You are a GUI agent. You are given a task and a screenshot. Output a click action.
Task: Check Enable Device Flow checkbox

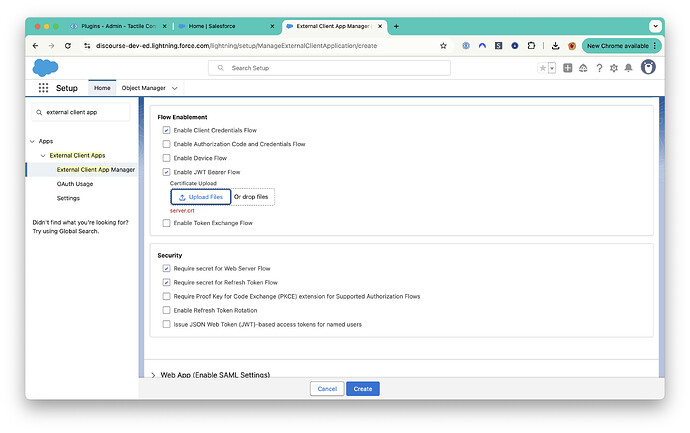(166, 158)
